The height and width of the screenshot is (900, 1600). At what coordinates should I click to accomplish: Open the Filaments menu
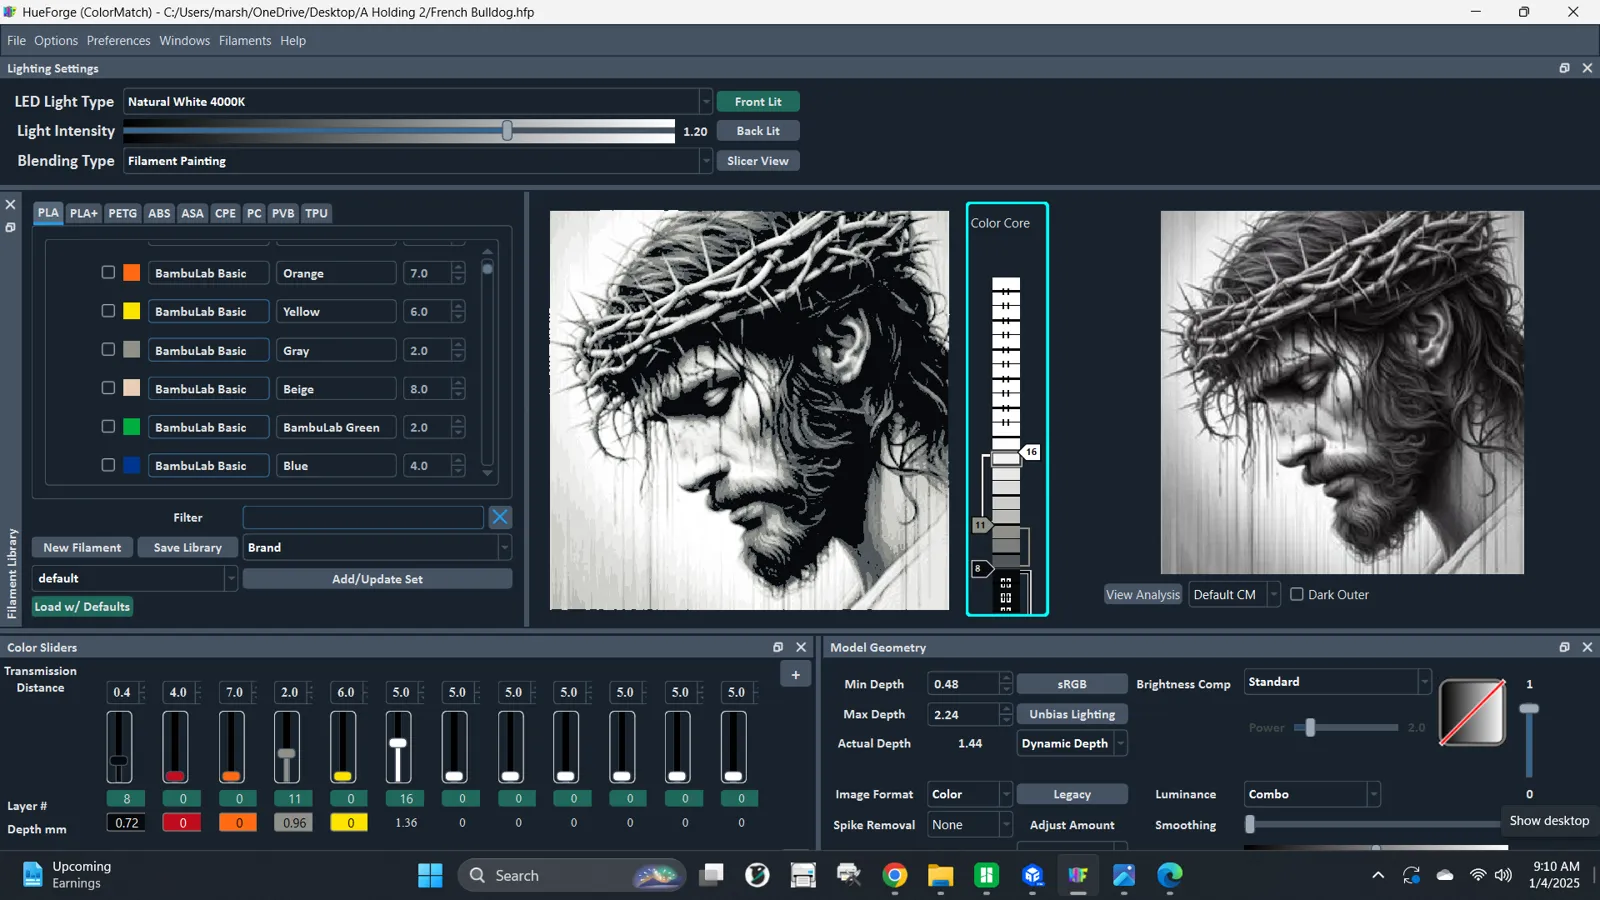[245, 41]
